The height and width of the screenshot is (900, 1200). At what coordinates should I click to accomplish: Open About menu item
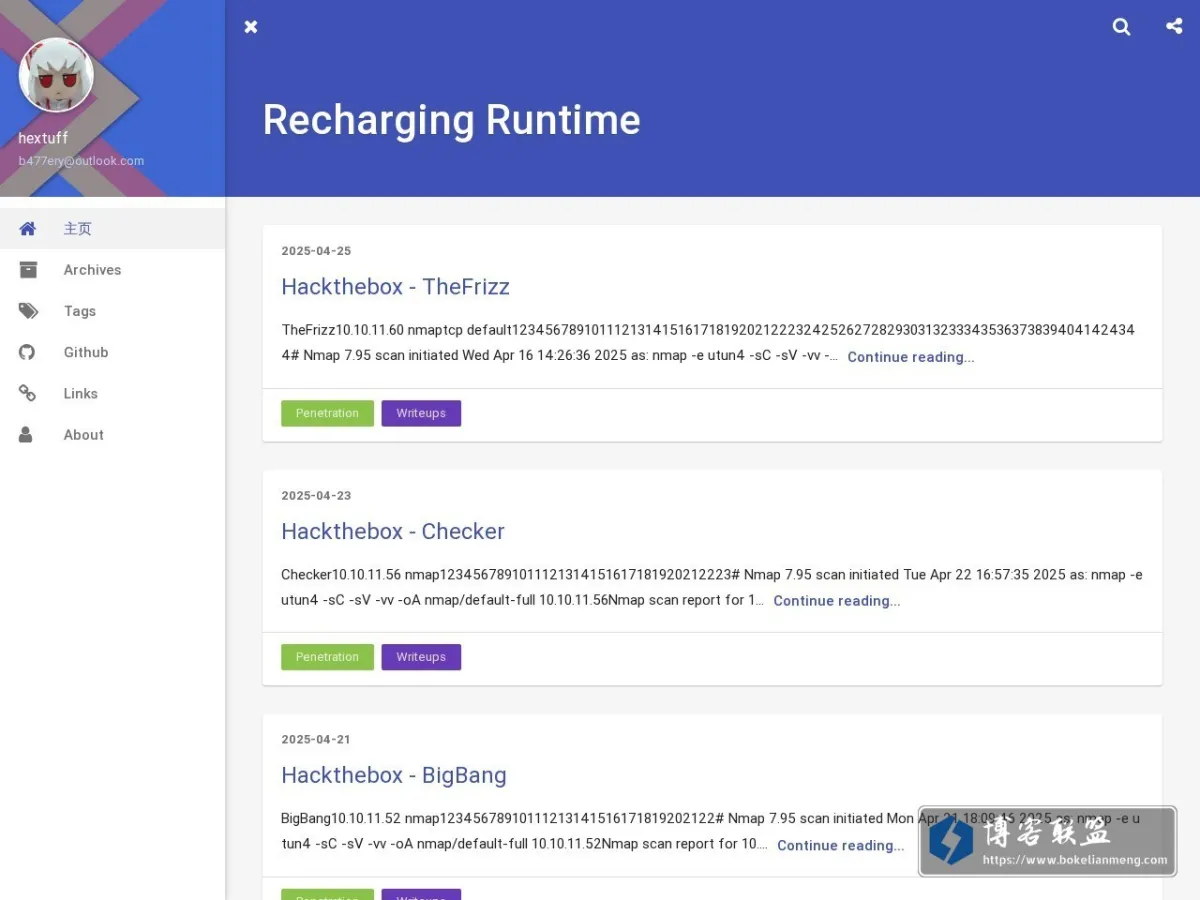tap(112, 435)
